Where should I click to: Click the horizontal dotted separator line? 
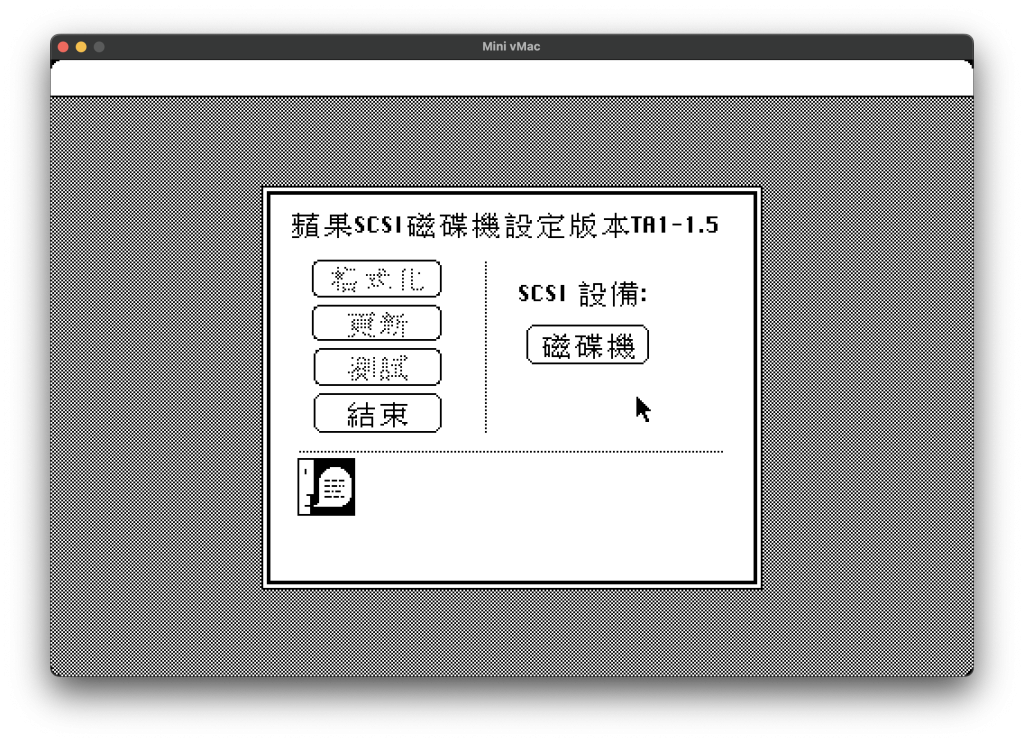pos(511,452)
